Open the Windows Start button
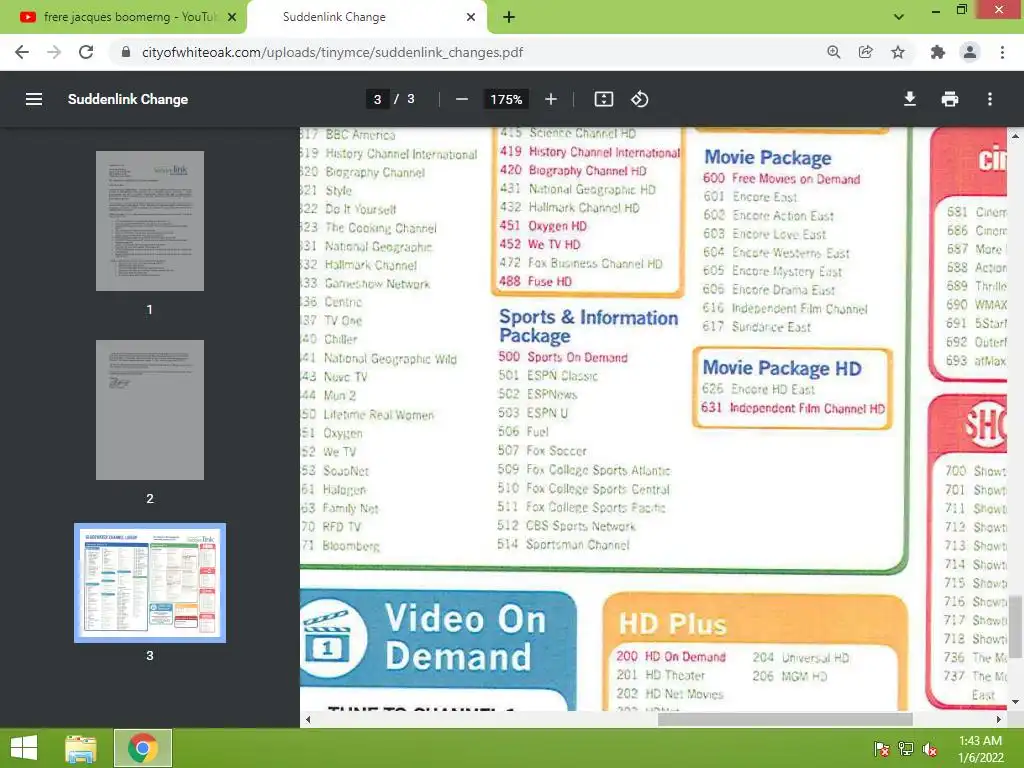The height and width of the screenshot is (768, 1024). 24,748
